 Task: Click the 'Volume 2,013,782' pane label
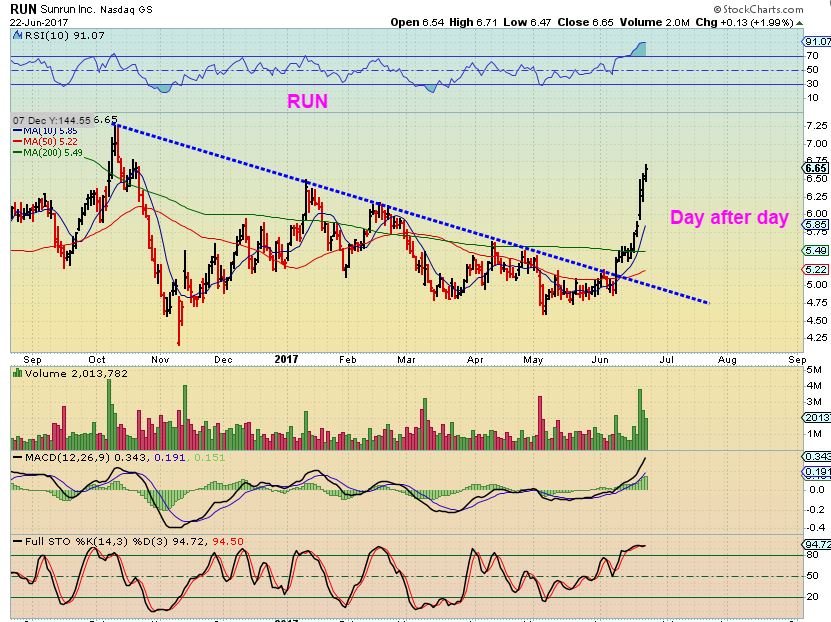pos(76,374)
